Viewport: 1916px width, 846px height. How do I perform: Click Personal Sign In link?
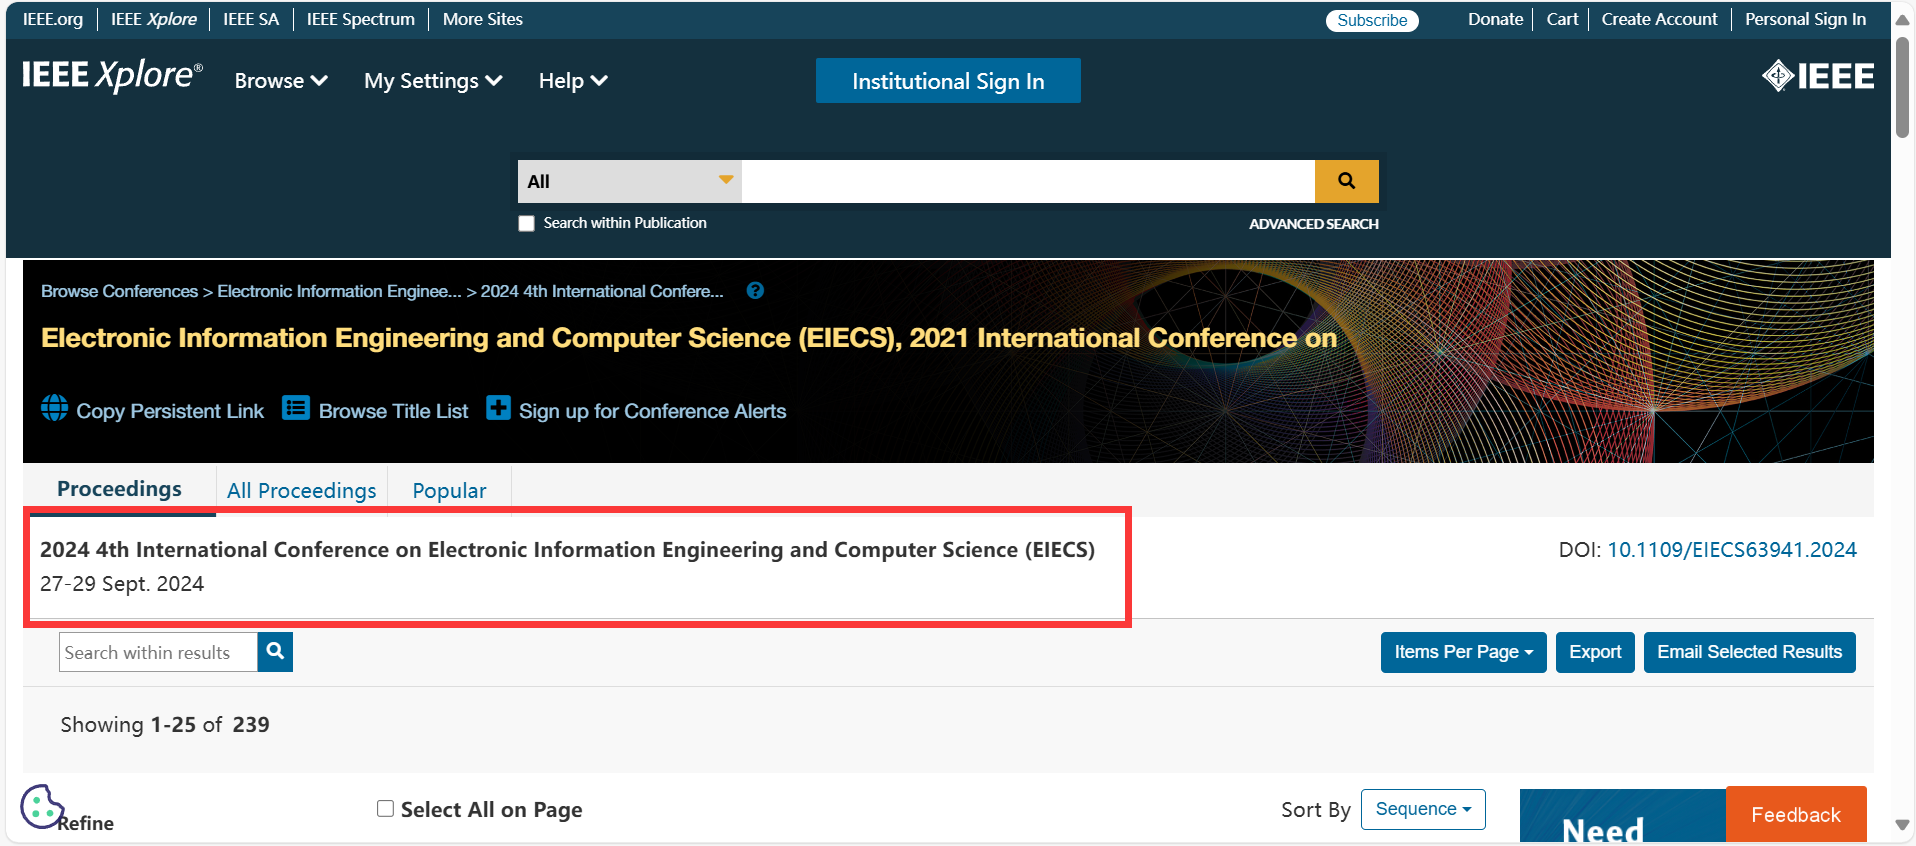1806,19
